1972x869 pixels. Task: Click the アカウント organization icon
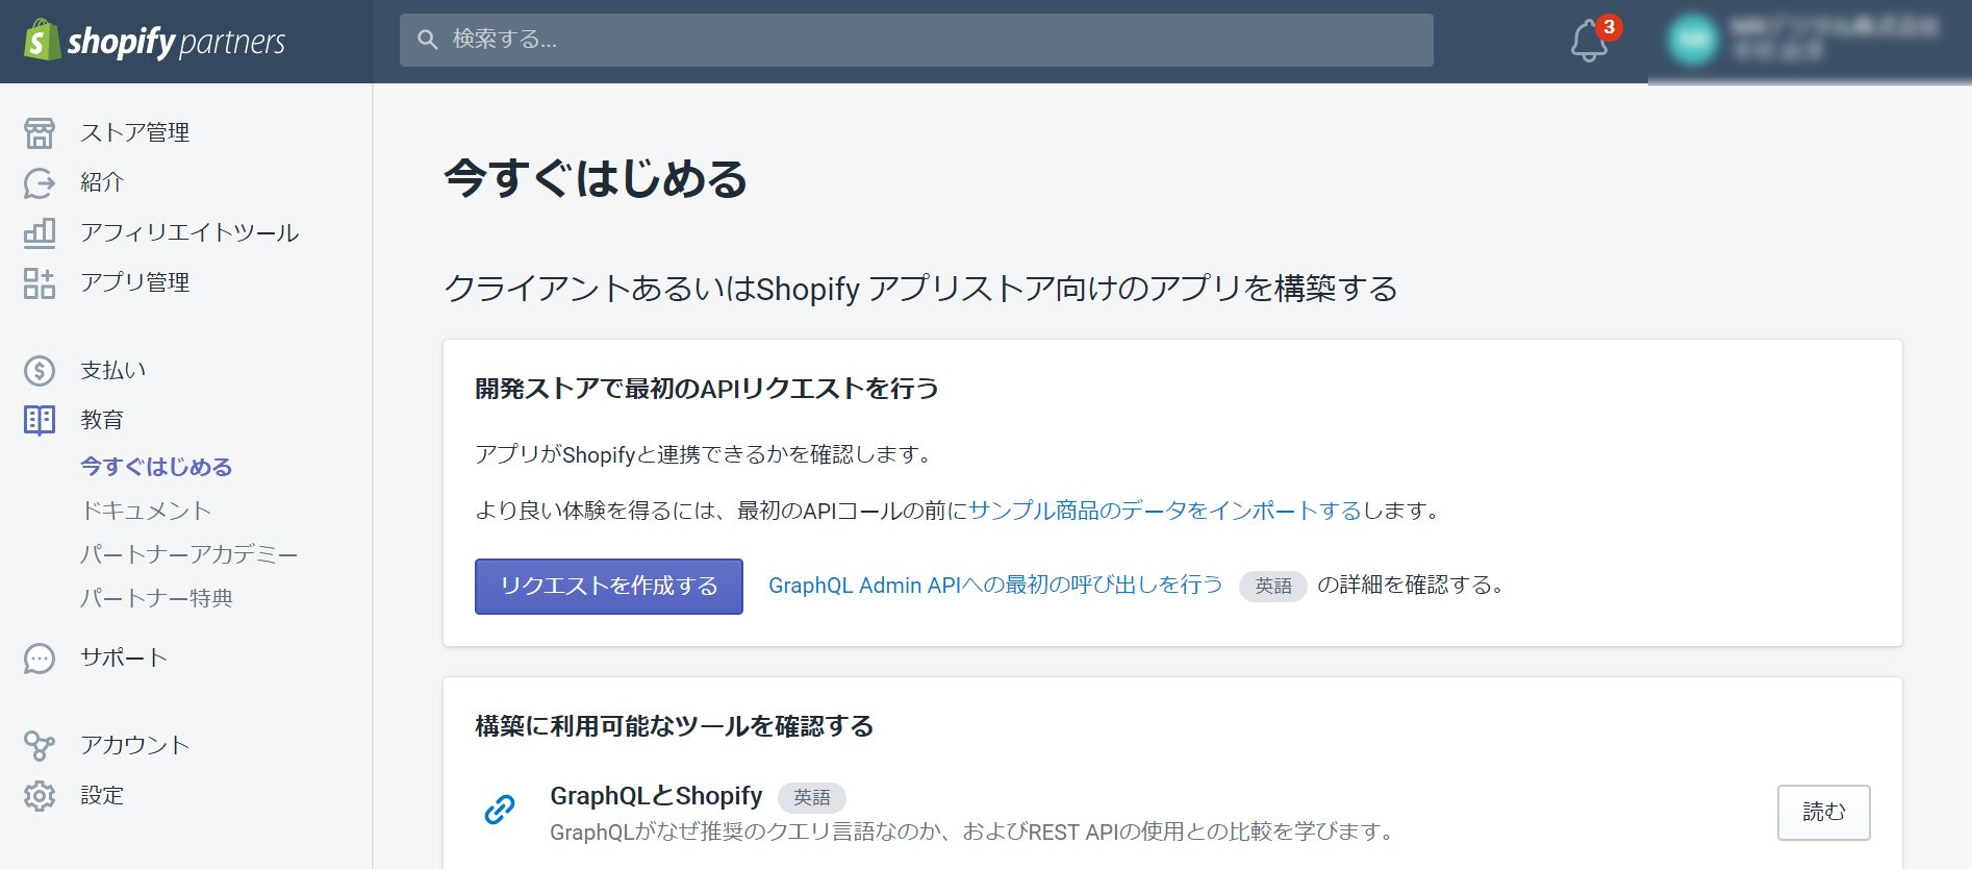click(39, 745)
